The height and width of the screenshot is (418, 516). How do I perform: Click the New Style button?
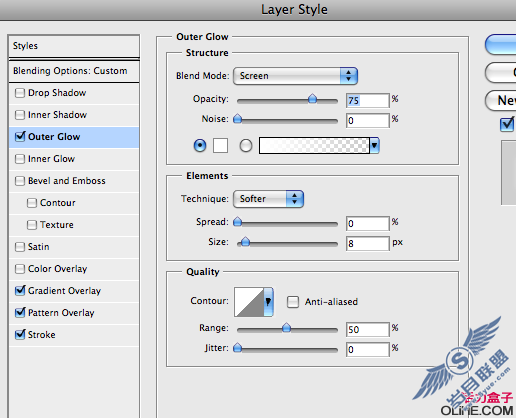(501, 100)
